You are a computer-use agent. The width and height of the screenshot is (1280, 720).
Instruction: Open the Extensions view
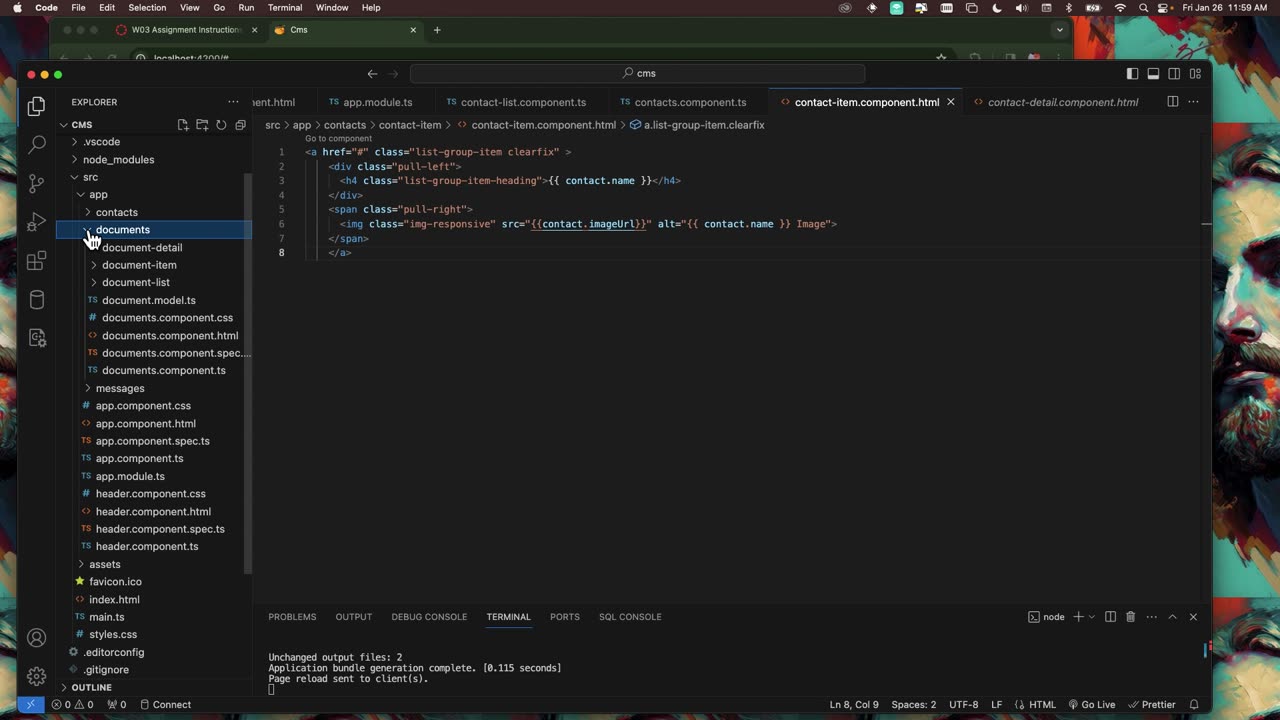pos(37,261)
